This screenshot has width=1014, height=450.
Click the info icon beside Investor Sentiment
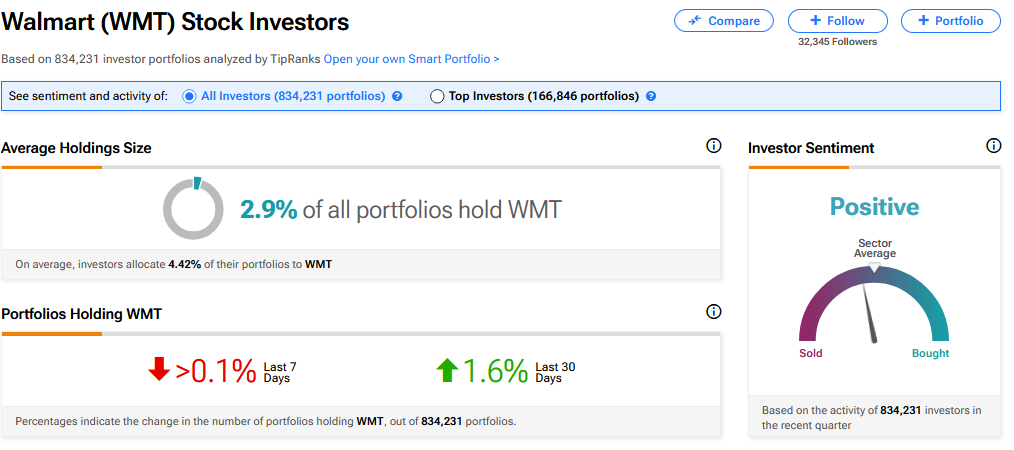pyautogui.click(x=993, y=146)
